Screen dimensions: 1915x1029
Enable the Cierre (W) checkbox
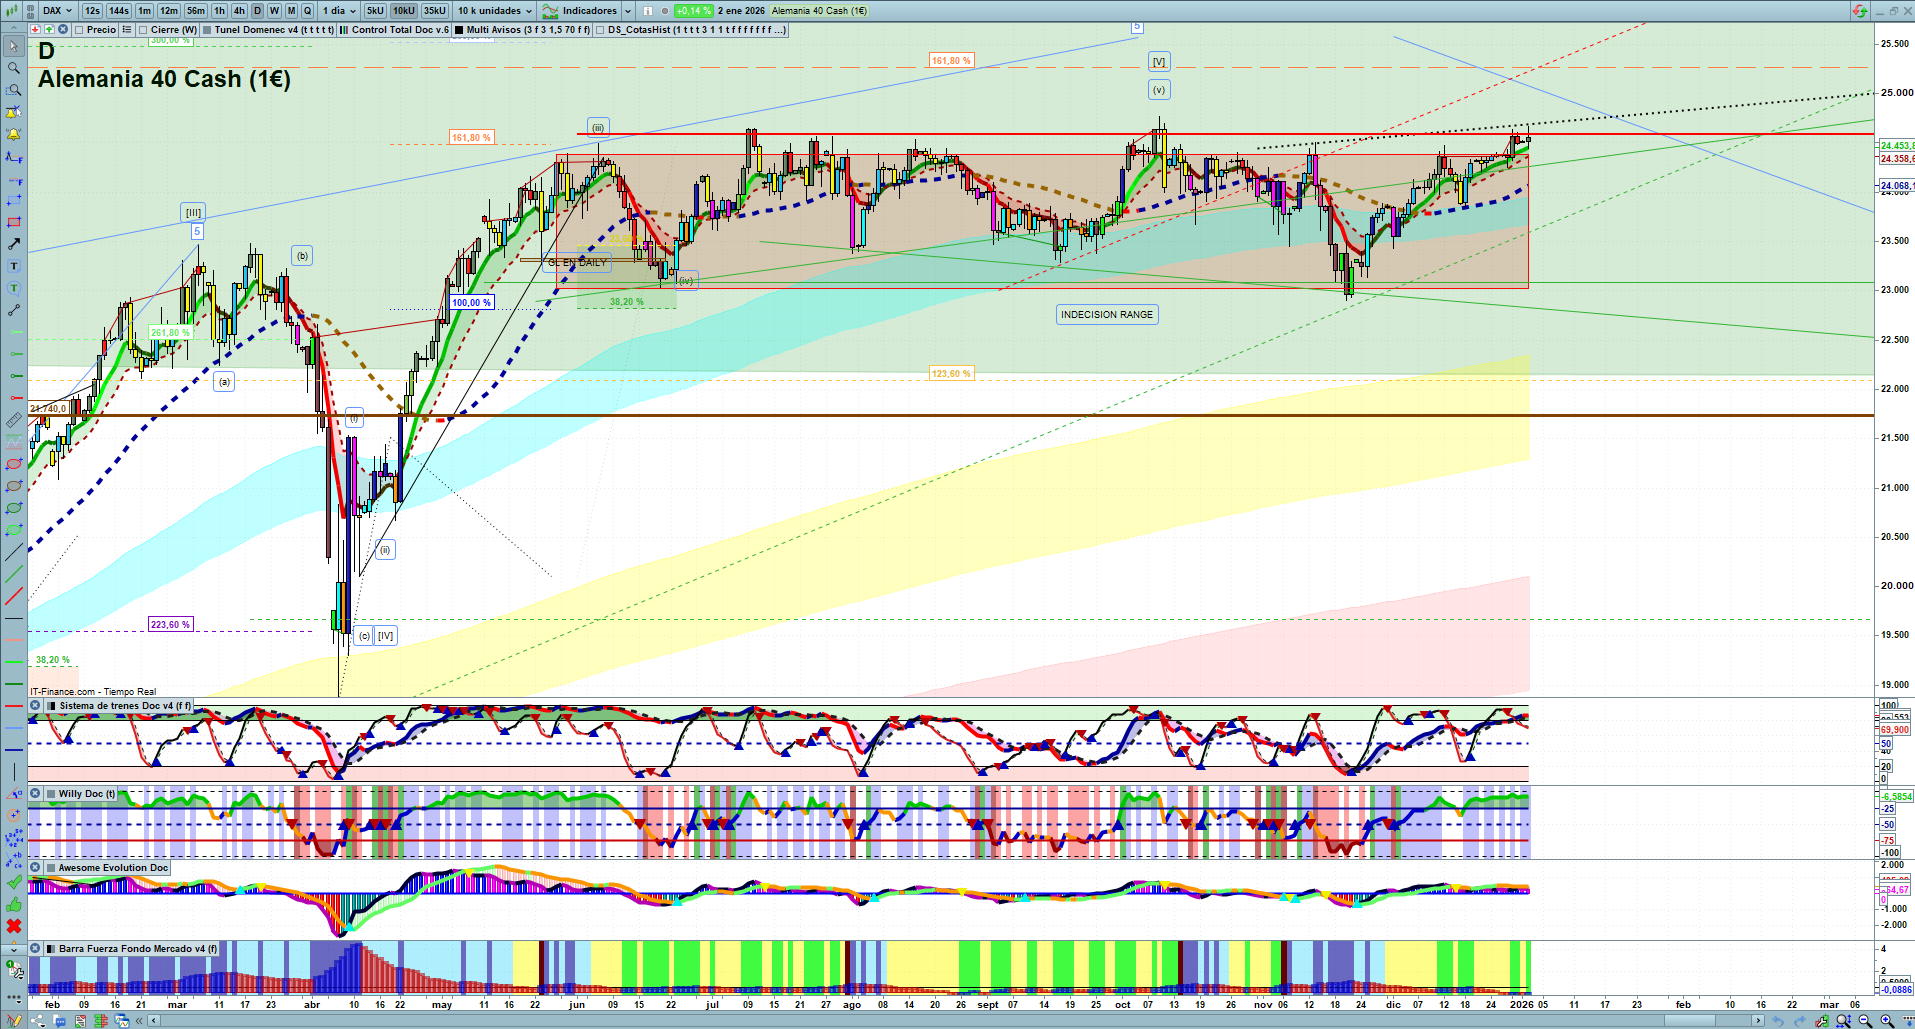143,30
